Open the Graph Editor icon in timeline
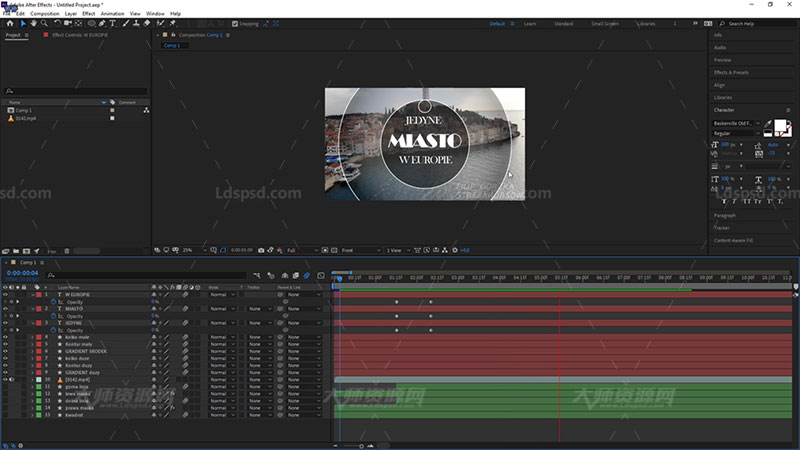The height and width of the screenshot is (450, 800). 321,276
